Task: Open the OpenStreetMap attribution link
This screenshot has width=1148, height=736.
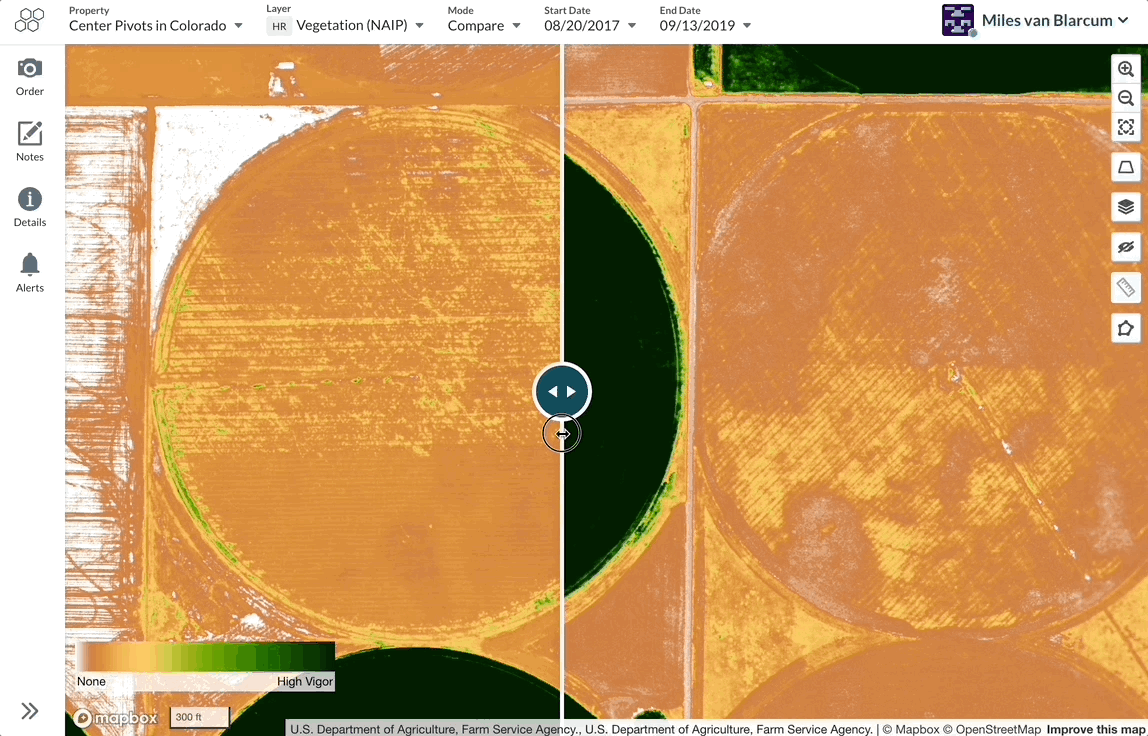Action: (994, 729)
